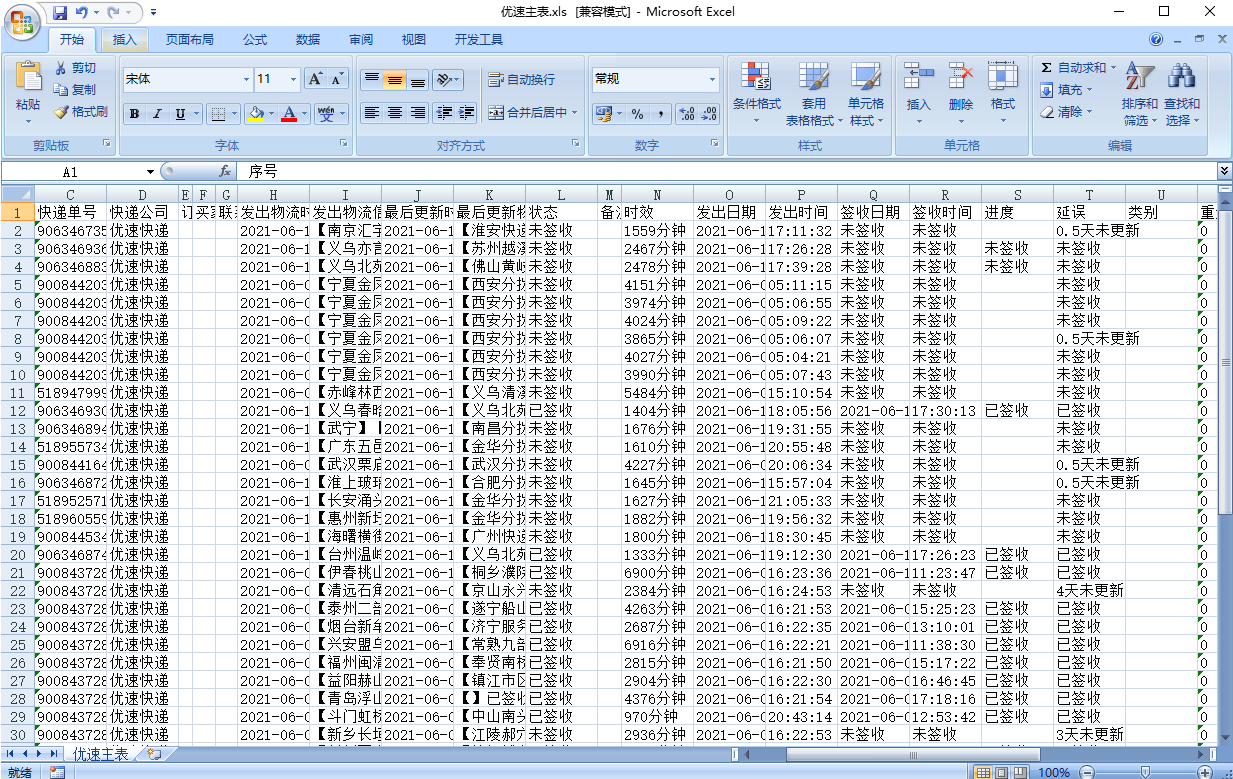Apply red font color

[290, 114]
